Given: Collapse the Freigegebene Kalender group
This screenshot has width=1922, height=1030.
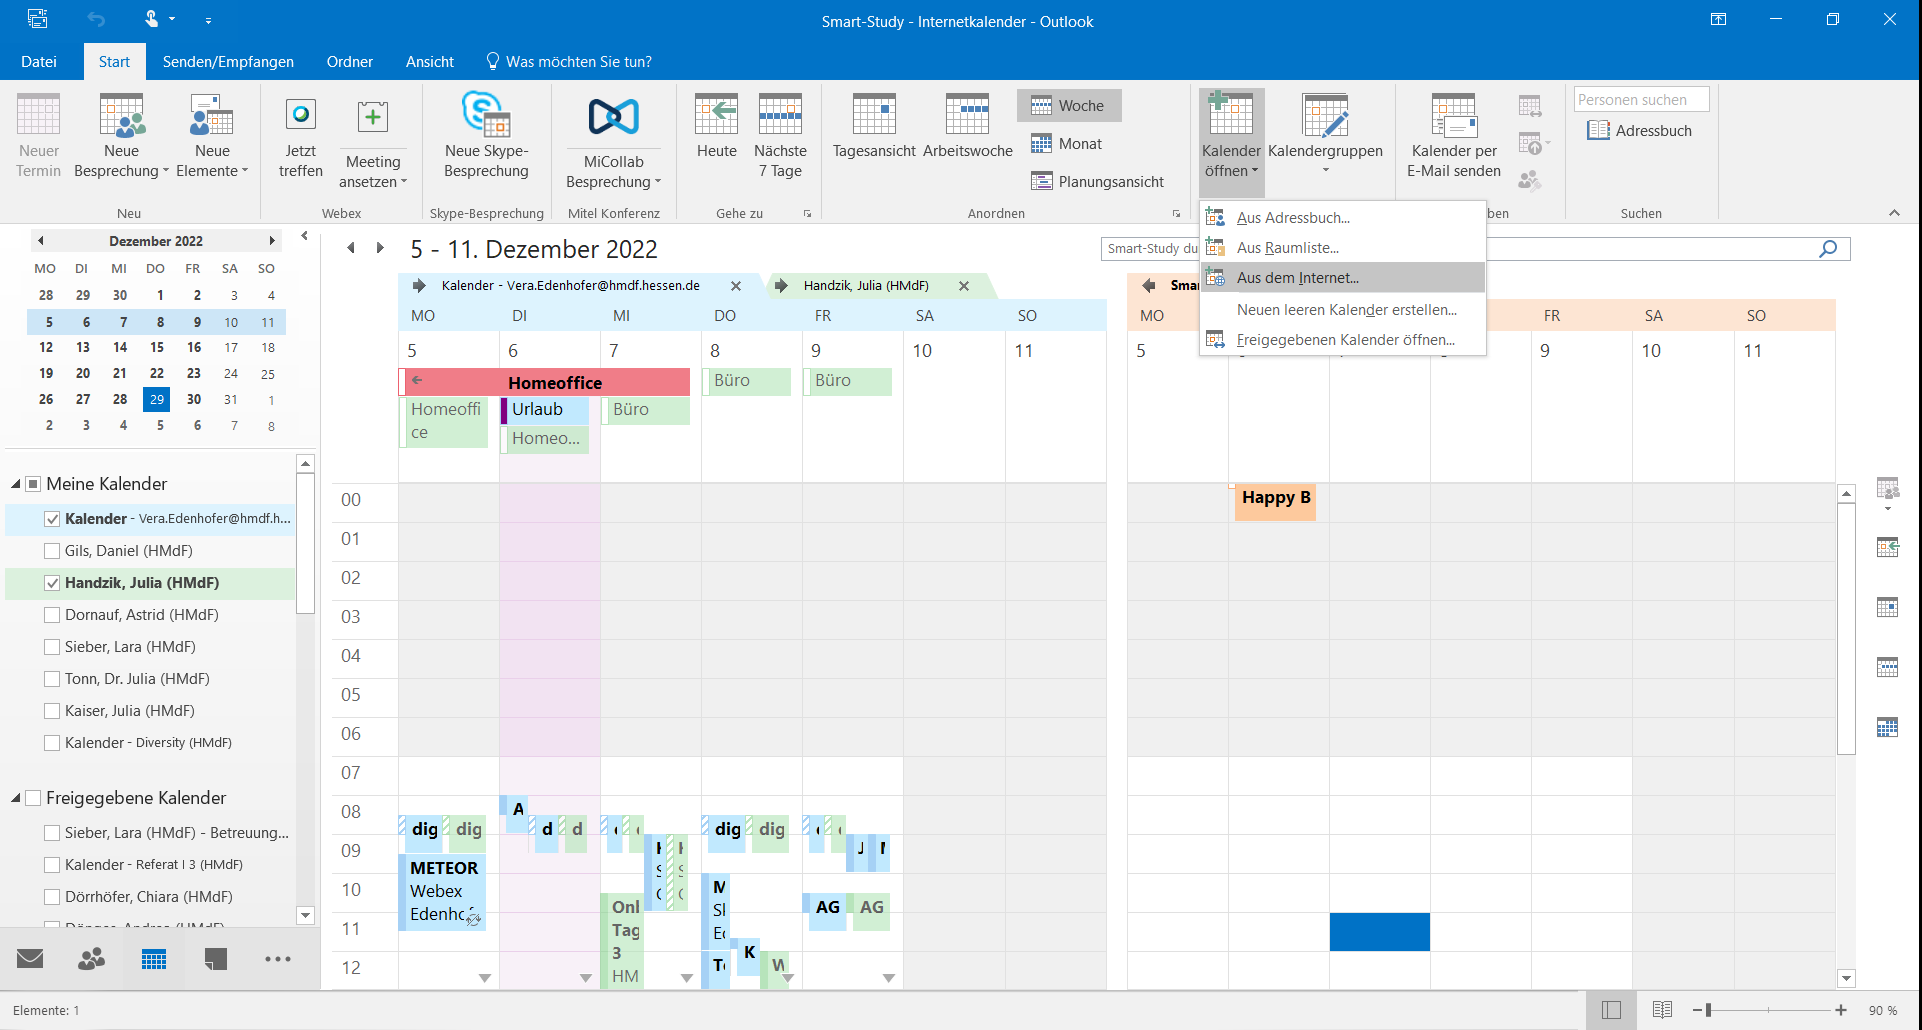Looking at the screenshot, I should pos(16,798).
